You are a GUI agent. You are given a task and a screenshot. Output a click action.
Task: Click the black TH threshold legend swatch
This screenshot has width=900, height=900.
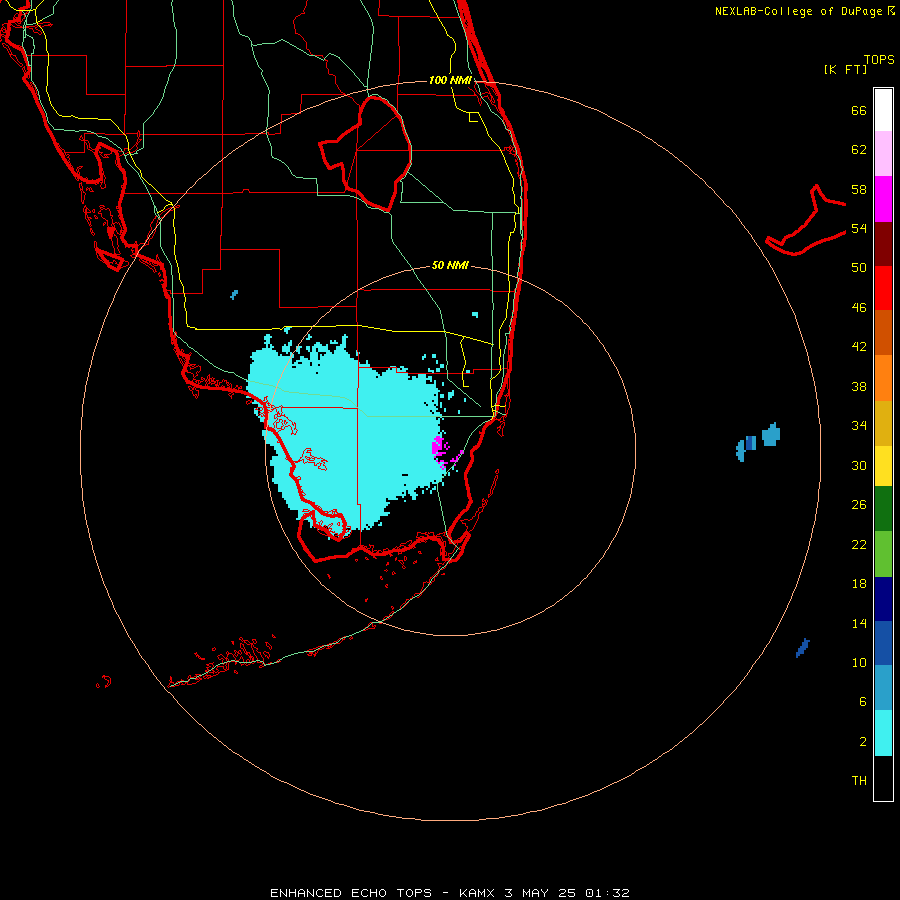(x=883, y=778)
